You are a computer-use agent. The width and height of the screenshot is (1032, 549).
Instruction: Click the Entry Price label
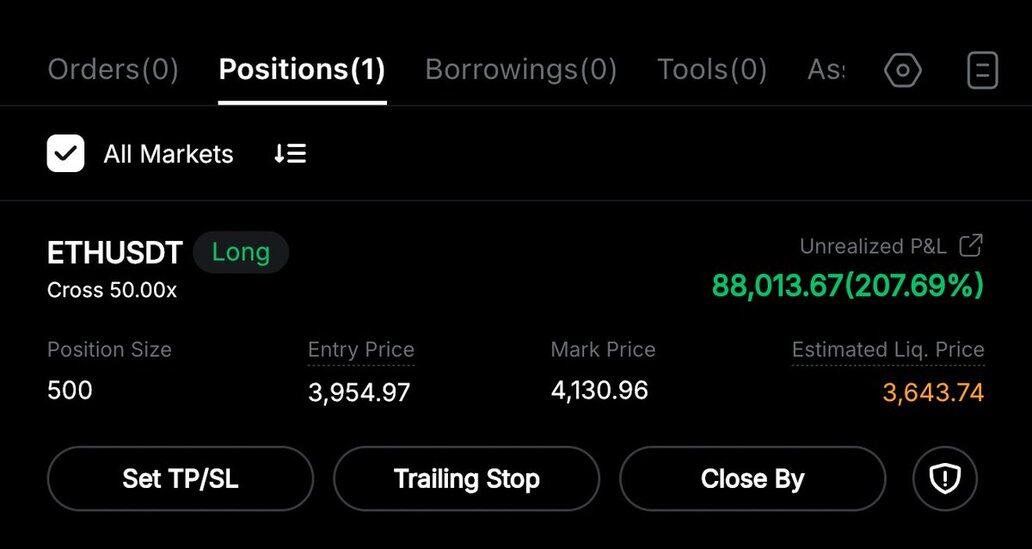(x=361, y=350)
